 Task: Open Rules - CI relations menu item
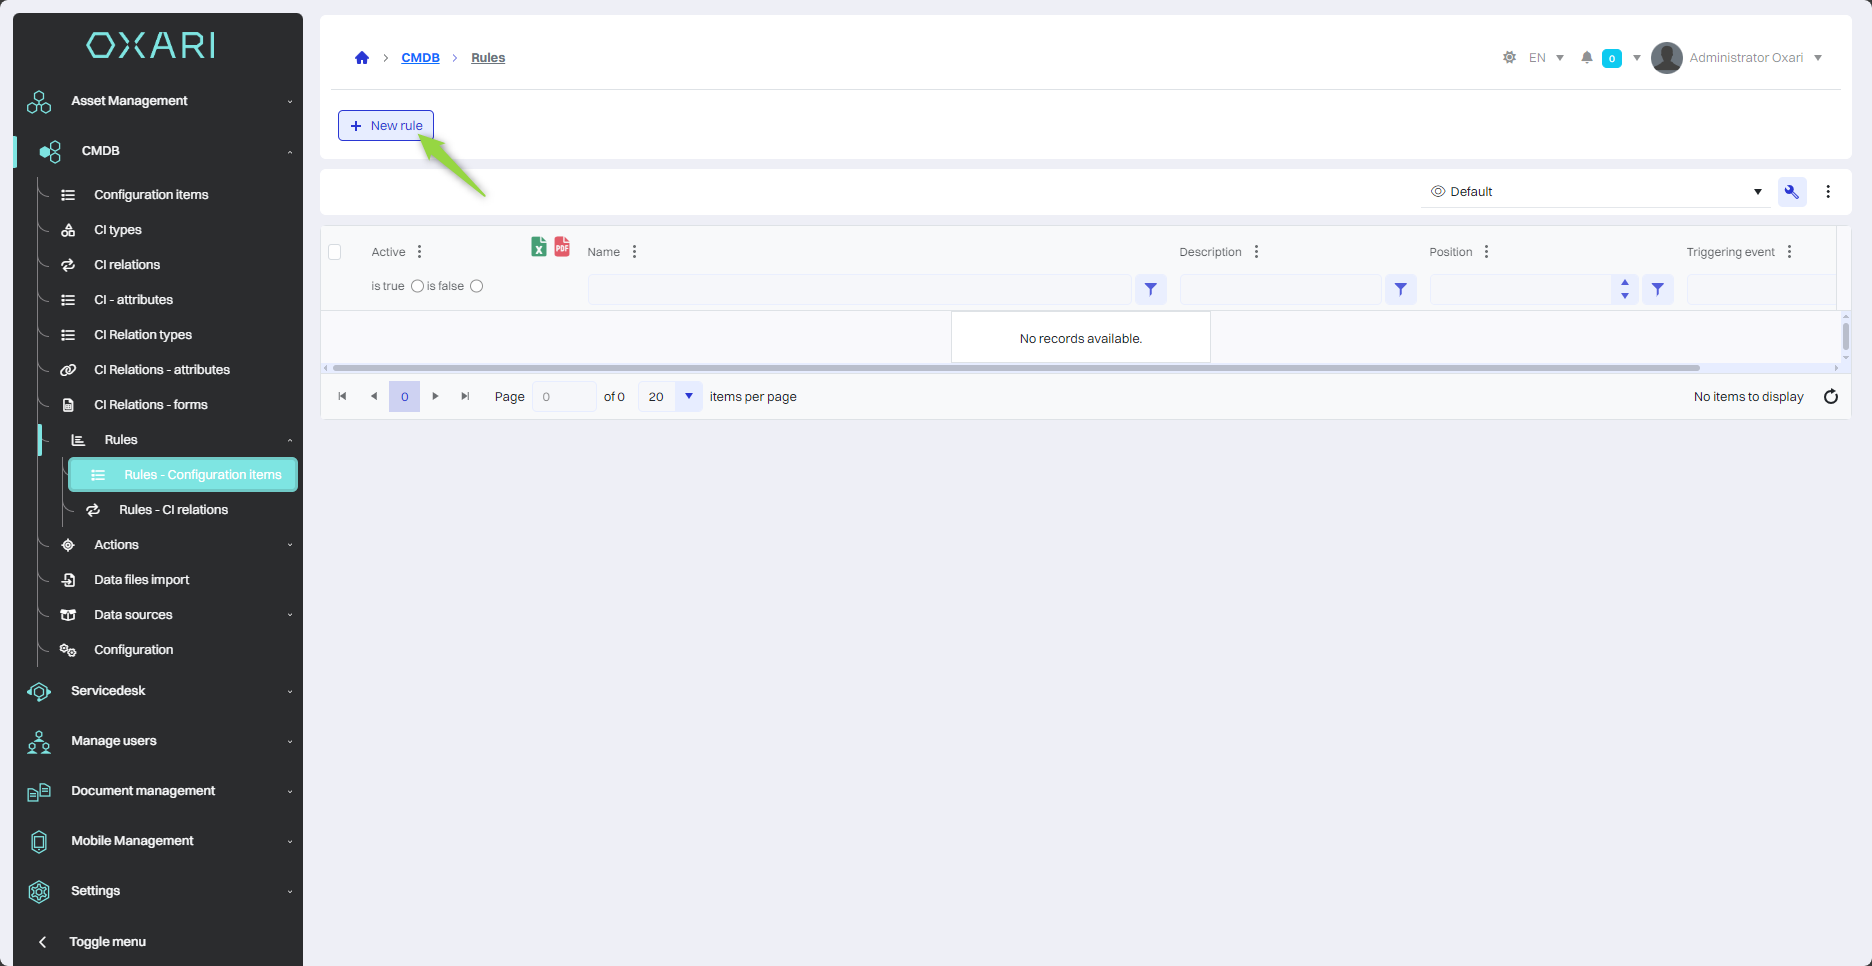(x=173, y=510)
